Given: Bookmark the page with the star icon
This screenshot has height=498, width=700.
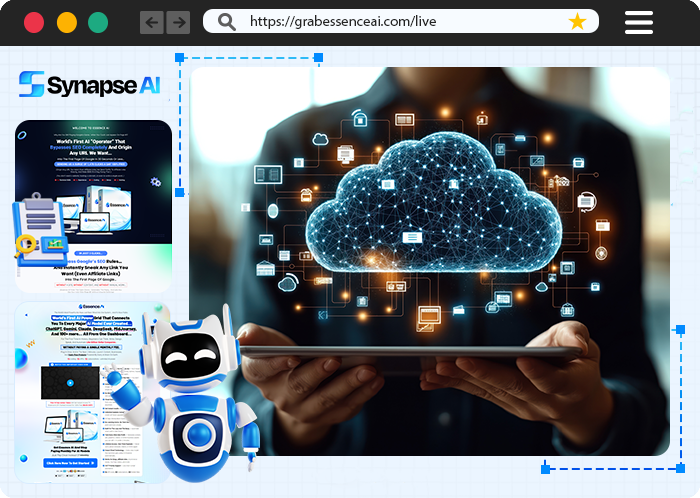Looking at the screenshot, I should point(577,22).
